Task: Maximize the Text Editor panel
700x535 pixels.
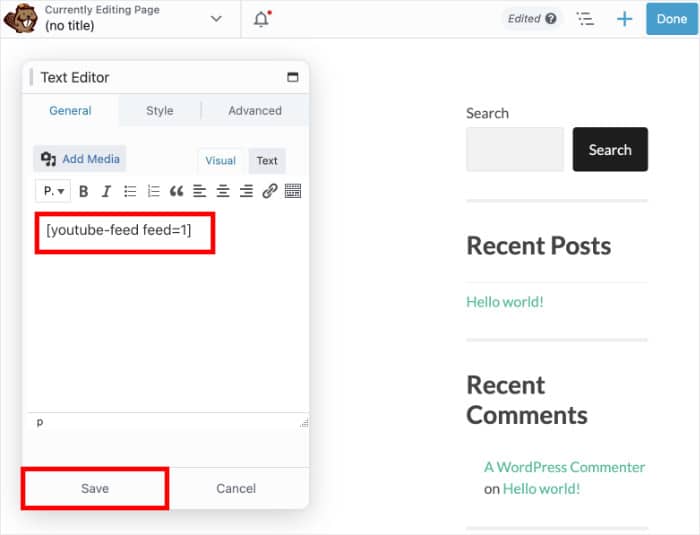Action: [292, 77]
